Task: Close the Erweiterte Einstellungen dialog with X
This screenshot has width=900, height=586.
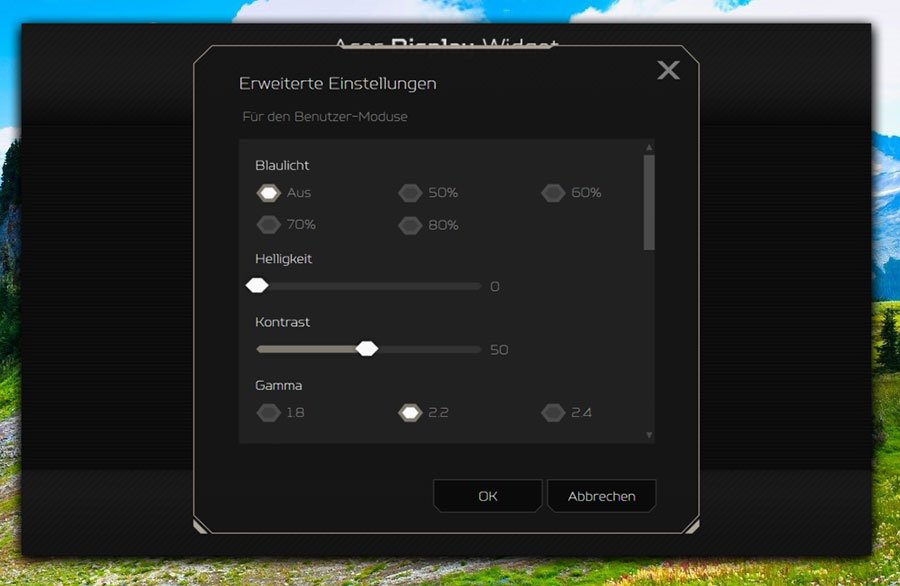Action: [668, 70]
